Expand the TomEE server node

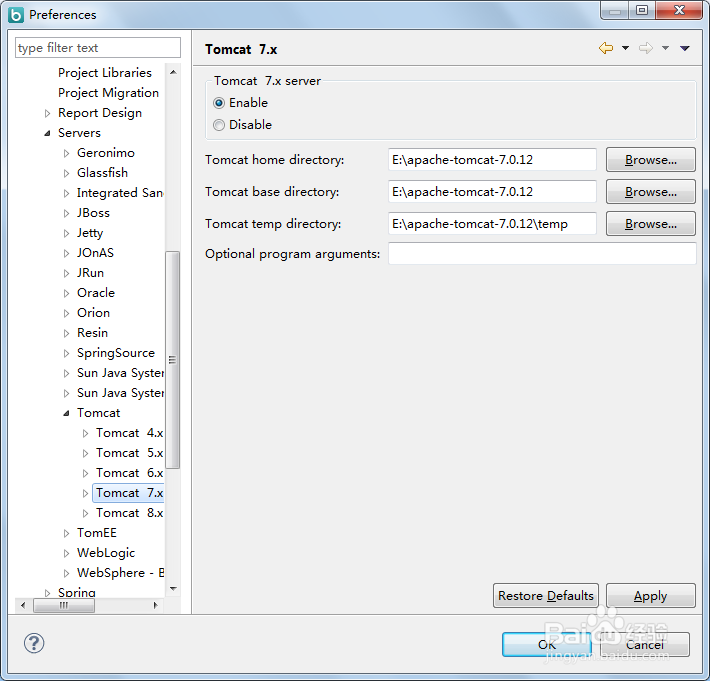(x=67, y=533)
